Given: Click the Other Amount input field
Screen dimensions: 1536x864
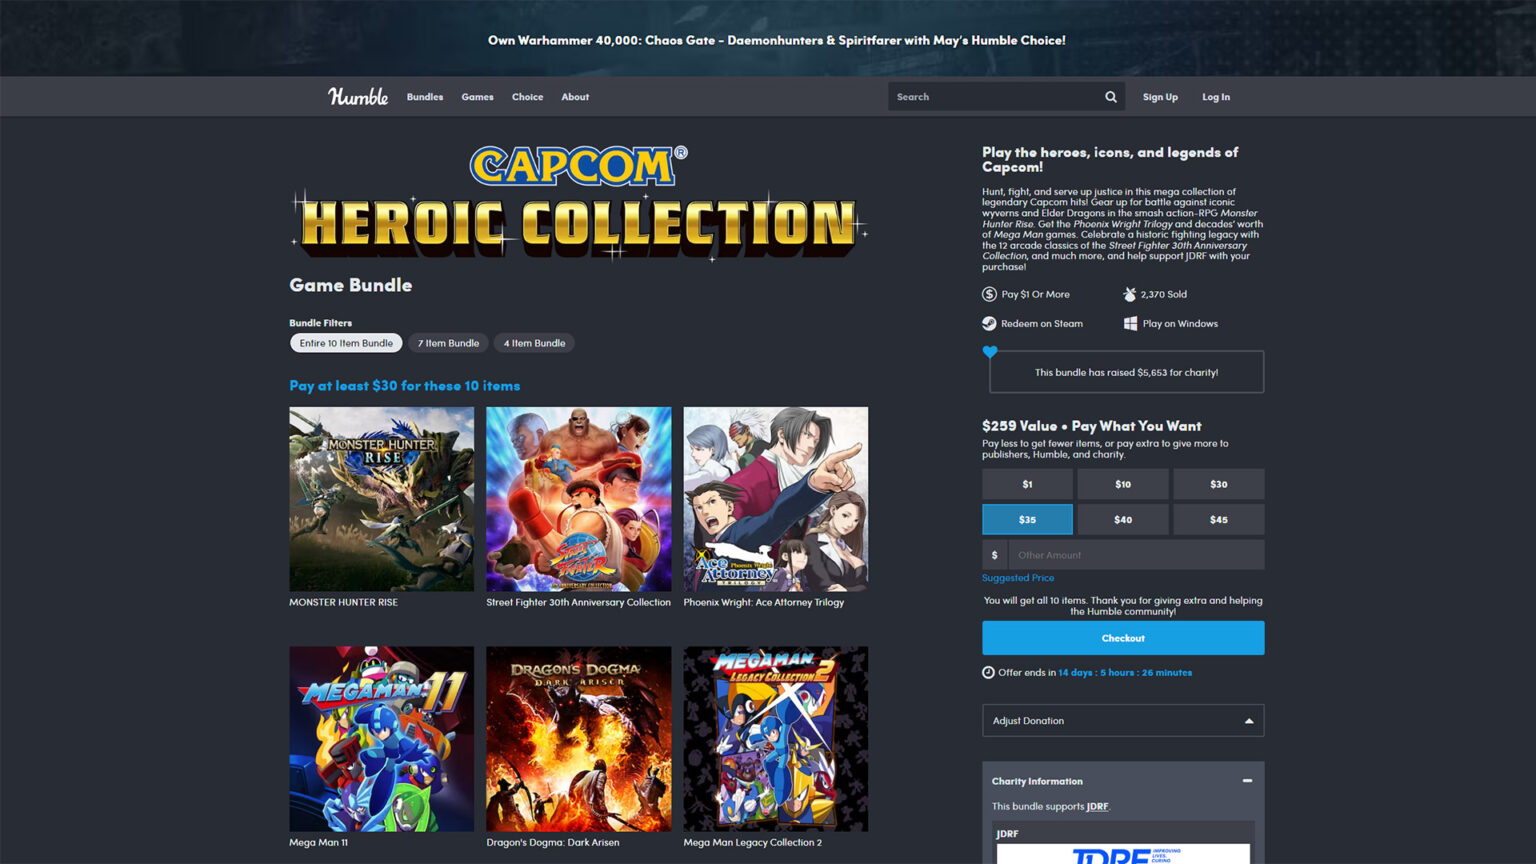Looking at the screenshot, I should [1137, 554].
